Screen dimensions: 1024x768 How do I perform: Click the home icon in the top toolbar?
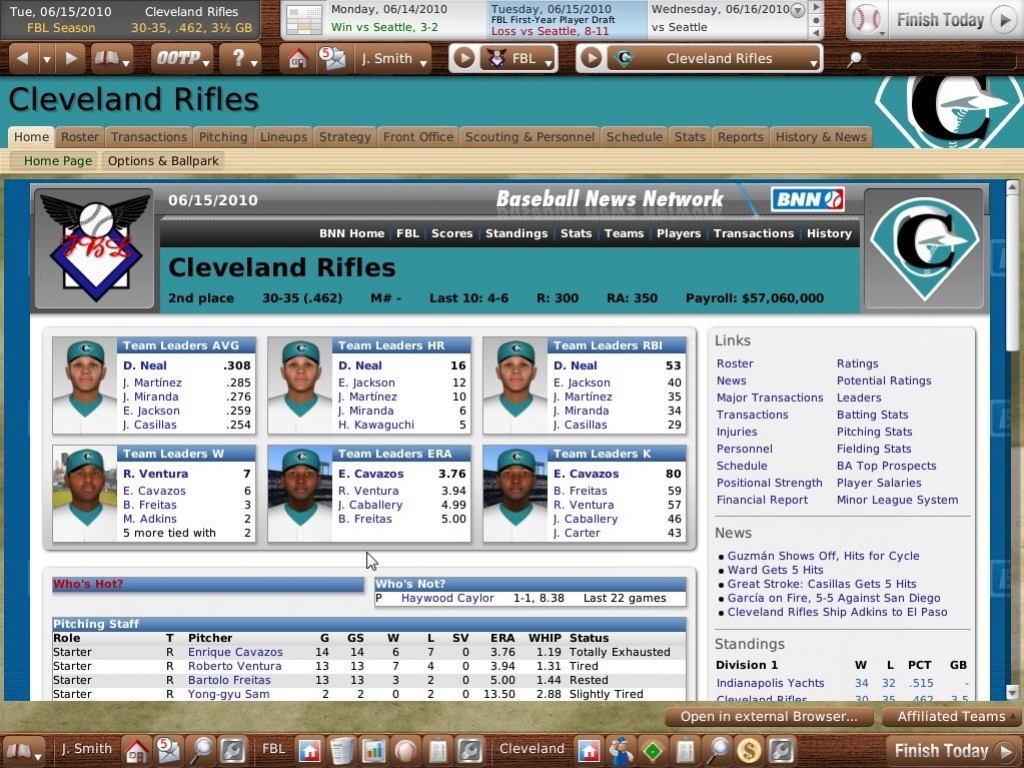(x=298, y=58)
